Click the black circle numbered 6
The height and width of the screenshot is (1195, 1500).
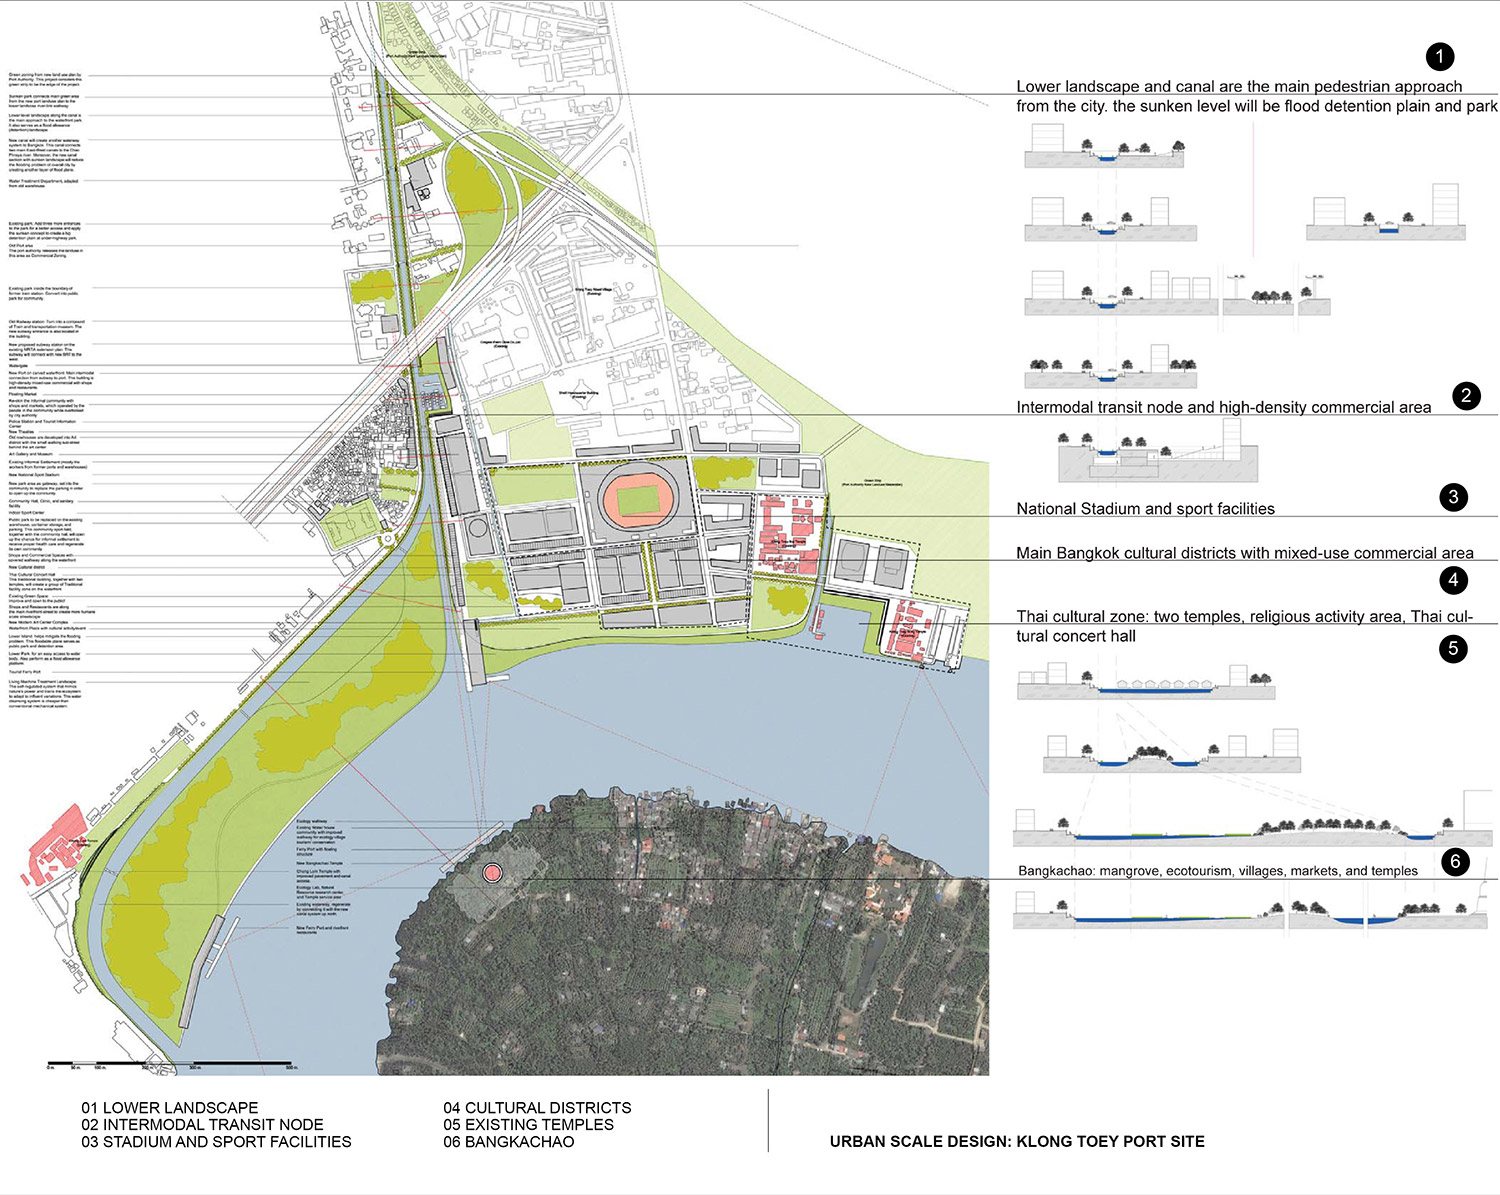[x=1455, y=861]
